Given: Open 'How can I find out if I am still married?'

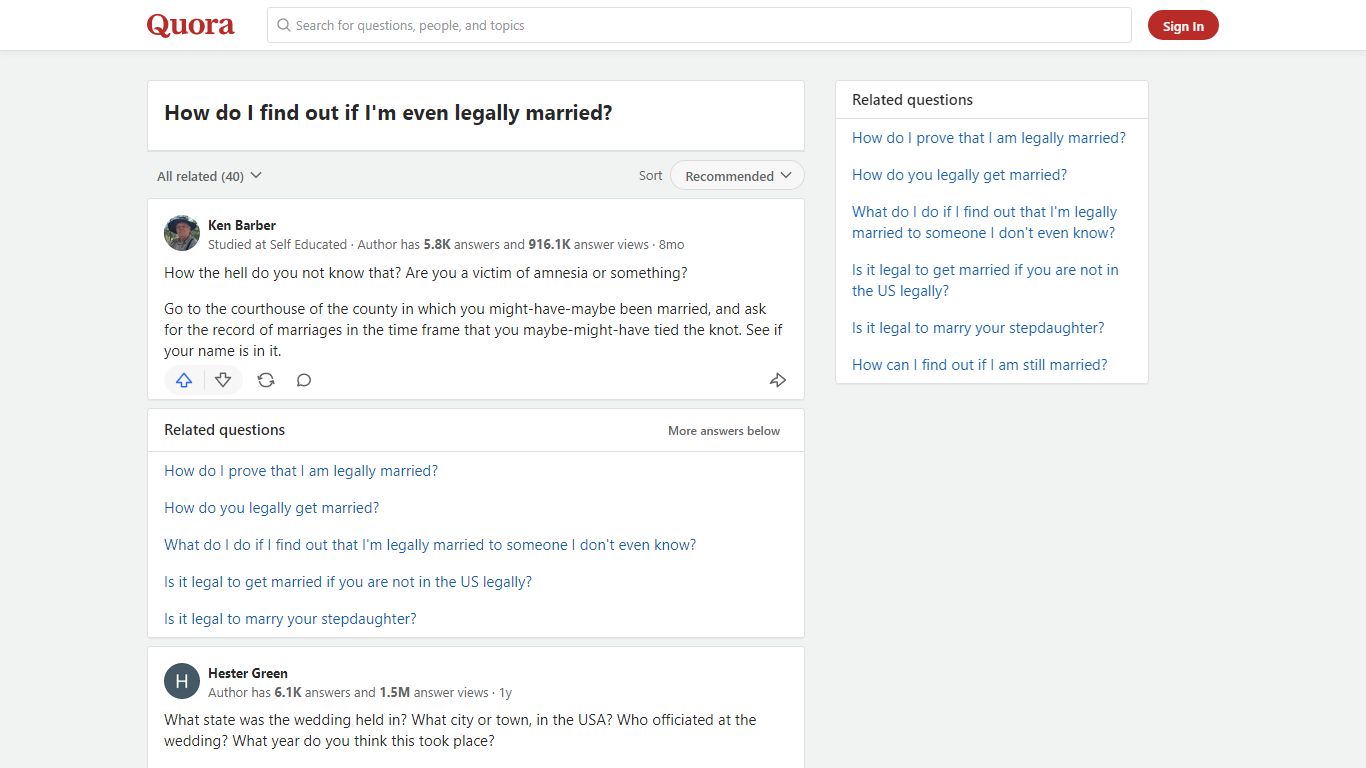Looking at the screenshot, I should click(x=980, y=365).
